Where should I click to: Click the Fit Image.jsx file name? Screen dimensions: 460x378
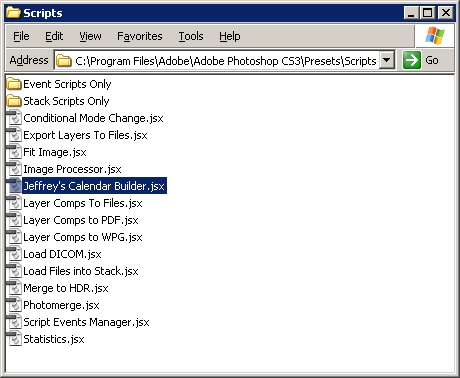click(55, 152)
